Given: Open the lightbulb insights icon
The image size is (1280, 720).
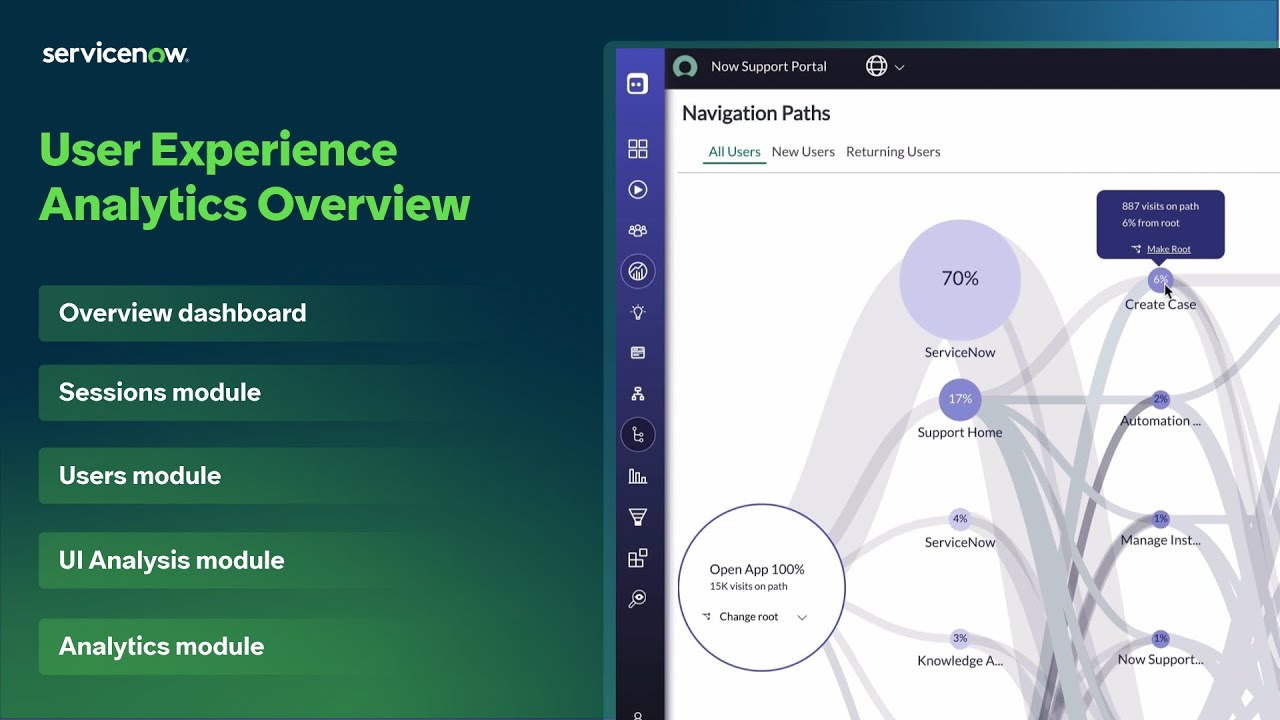Looking at the screenshot, I should coord(637,312).
